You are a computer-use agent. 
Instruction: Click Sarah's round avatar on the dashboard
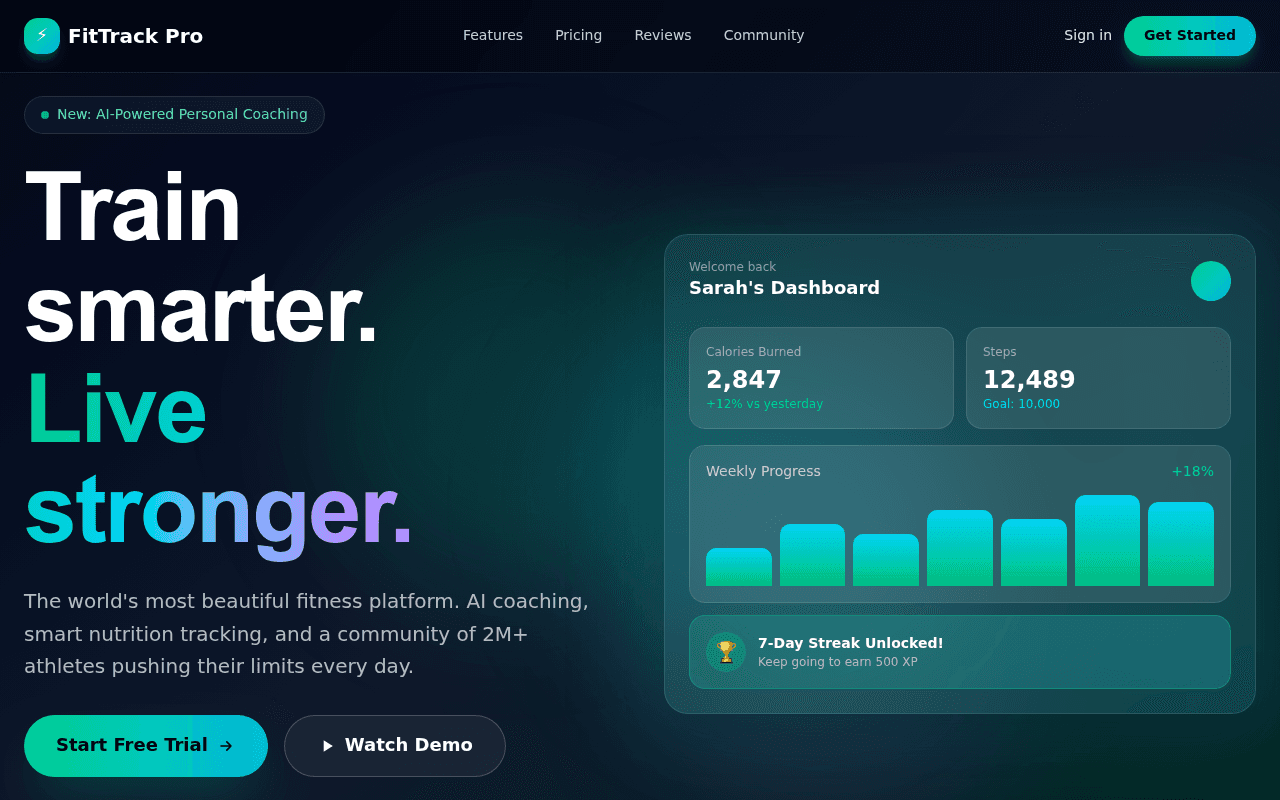(1211, 281)
